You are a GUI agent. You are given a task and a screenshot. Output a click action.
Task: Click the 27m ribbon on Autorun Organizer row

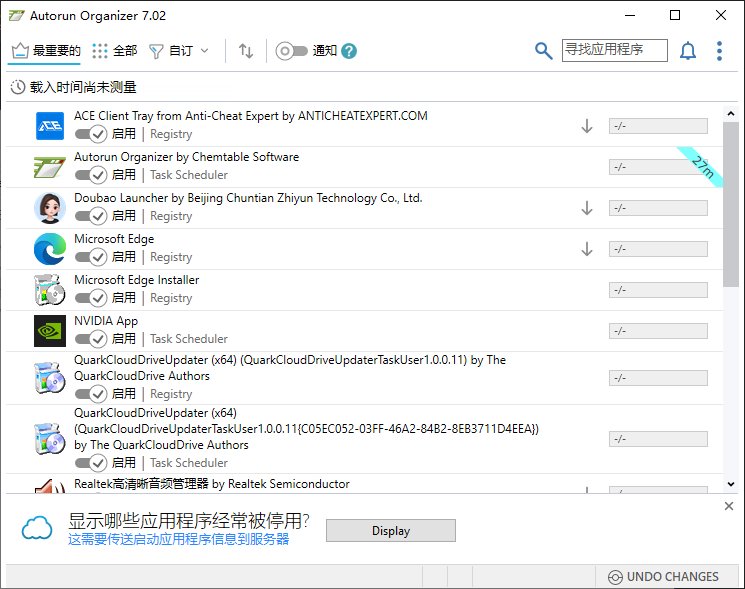point(701,166)
